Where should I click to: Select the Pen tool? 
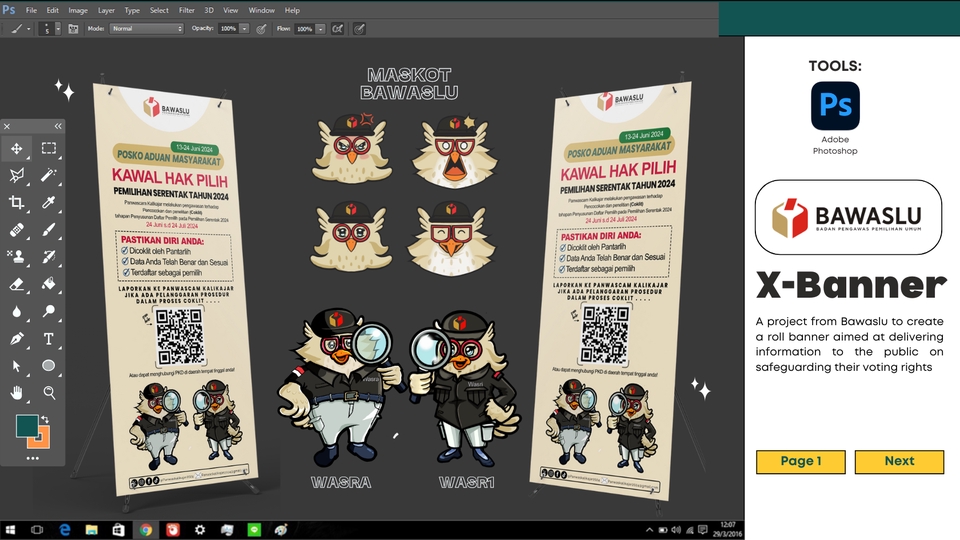tap(17, 339)
